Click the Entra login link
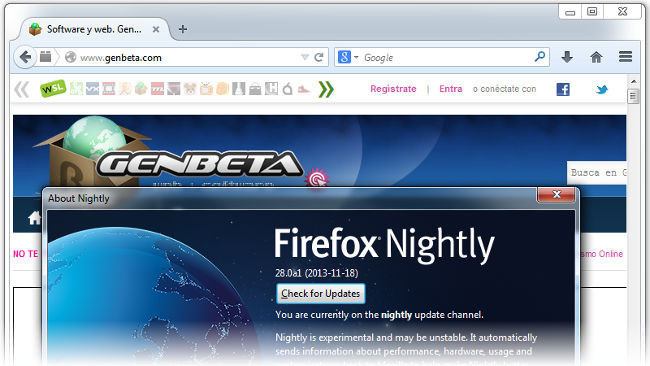The height and width of the screenshot is (366, 650). 451,89
